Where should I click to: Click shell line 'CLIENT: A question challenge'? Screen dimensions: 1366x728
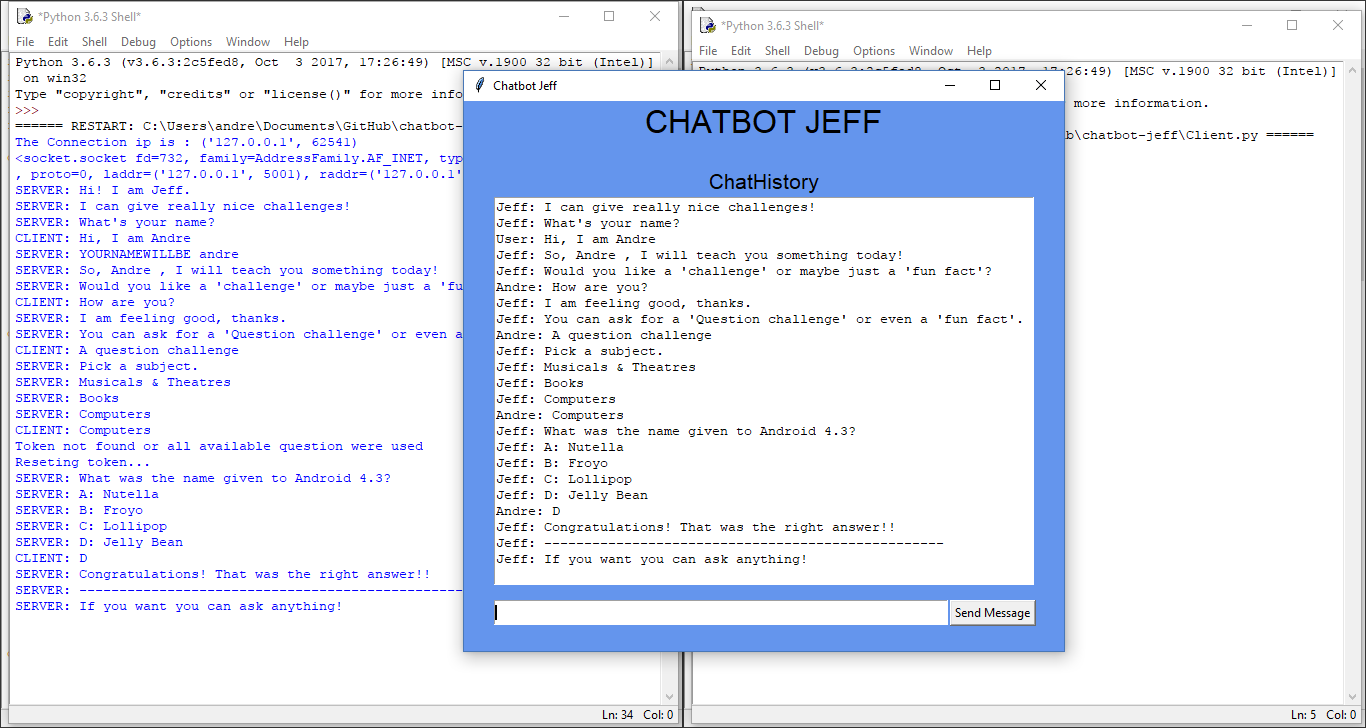tap(127, 350)
